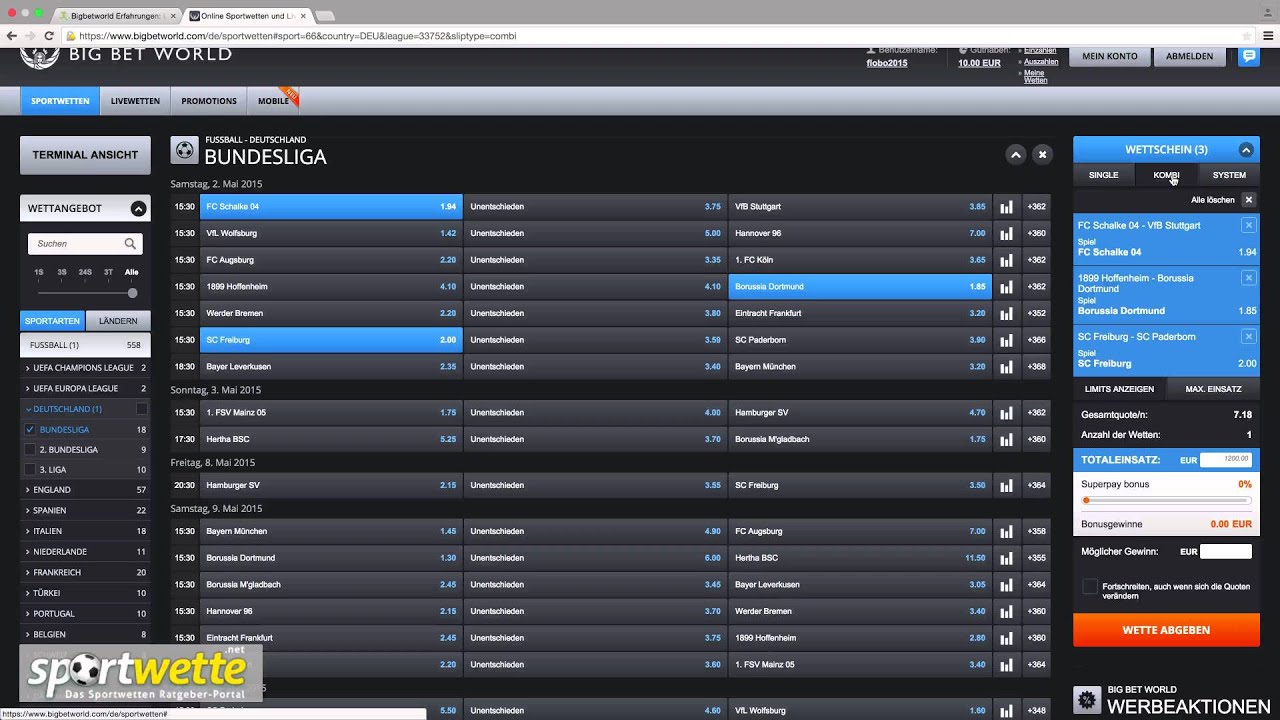Remove FC Schalke 04 bet from slip
The height and width of the screenshot is (720, 1280).
pyautogui.click(x=1248, y=225)
